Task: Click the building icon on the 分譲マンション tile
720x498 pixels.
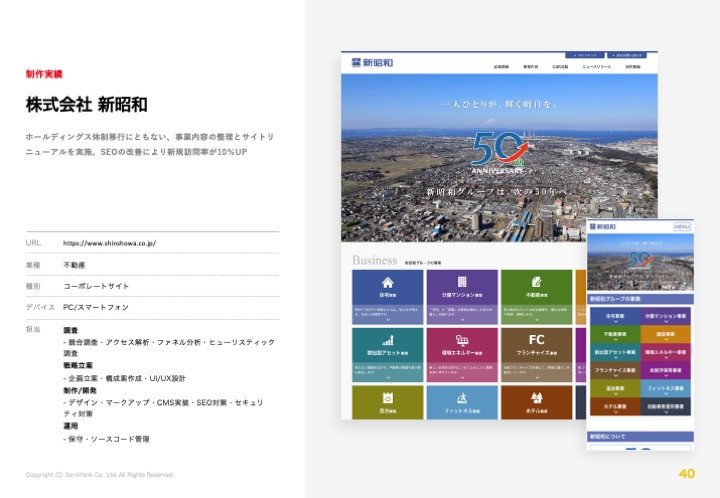Action: click(462, 282)
